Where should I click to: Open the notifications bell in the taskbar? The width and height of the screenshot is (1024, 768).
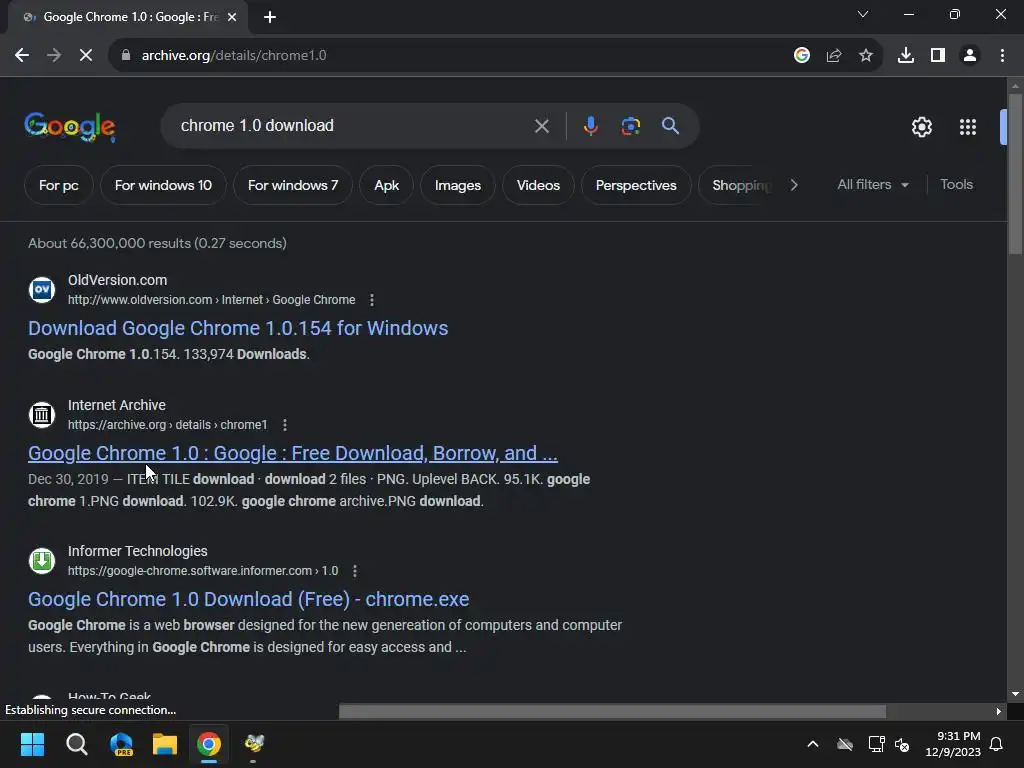997,744
